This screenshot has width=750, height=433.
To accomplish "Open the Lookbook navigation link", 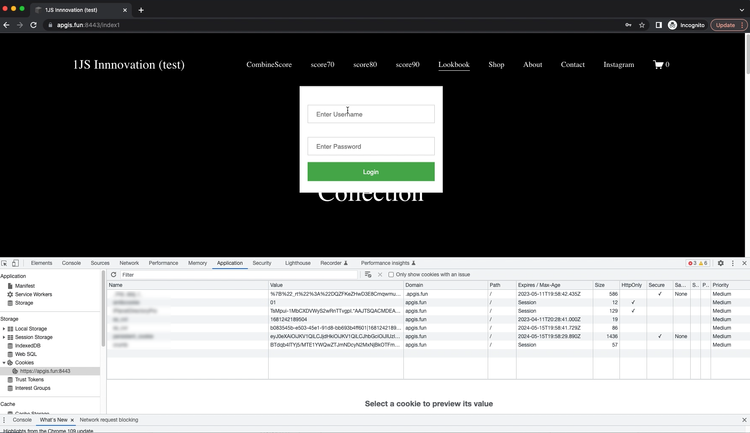I will point(453,65).
